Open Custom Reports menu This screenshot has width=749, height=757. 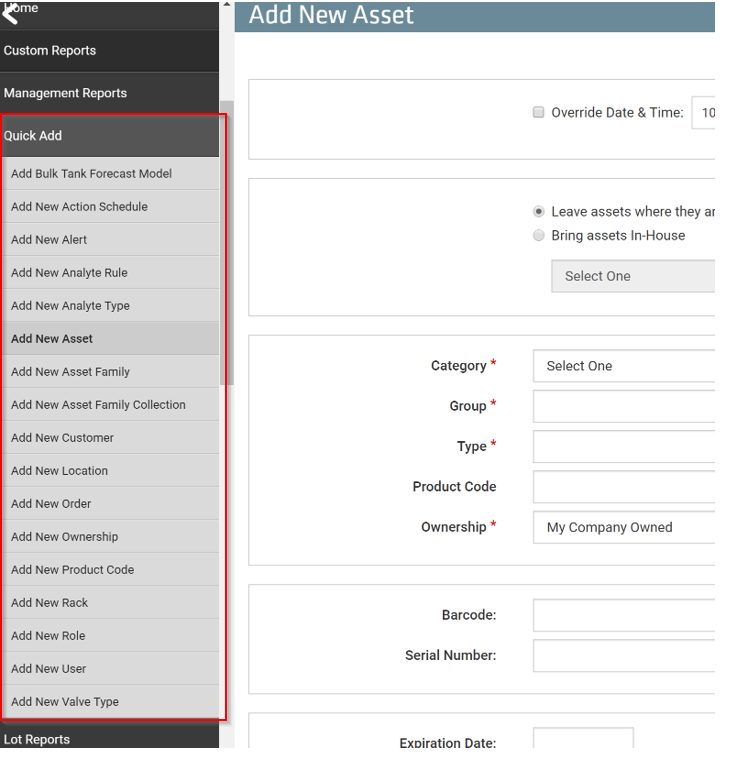click(x=109, y=51)
